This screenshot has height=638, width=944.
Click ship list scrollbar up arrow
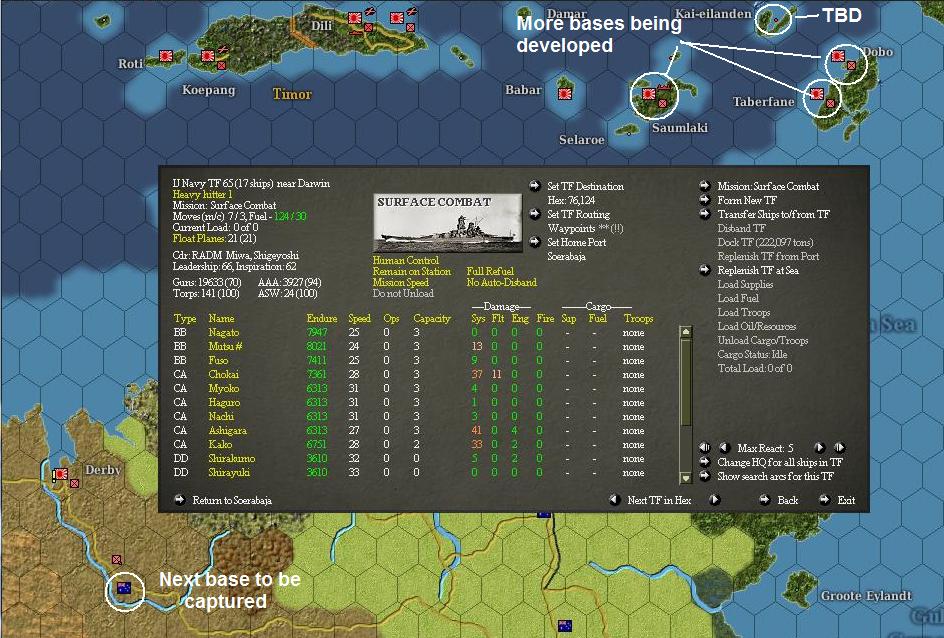coord(685,332)
